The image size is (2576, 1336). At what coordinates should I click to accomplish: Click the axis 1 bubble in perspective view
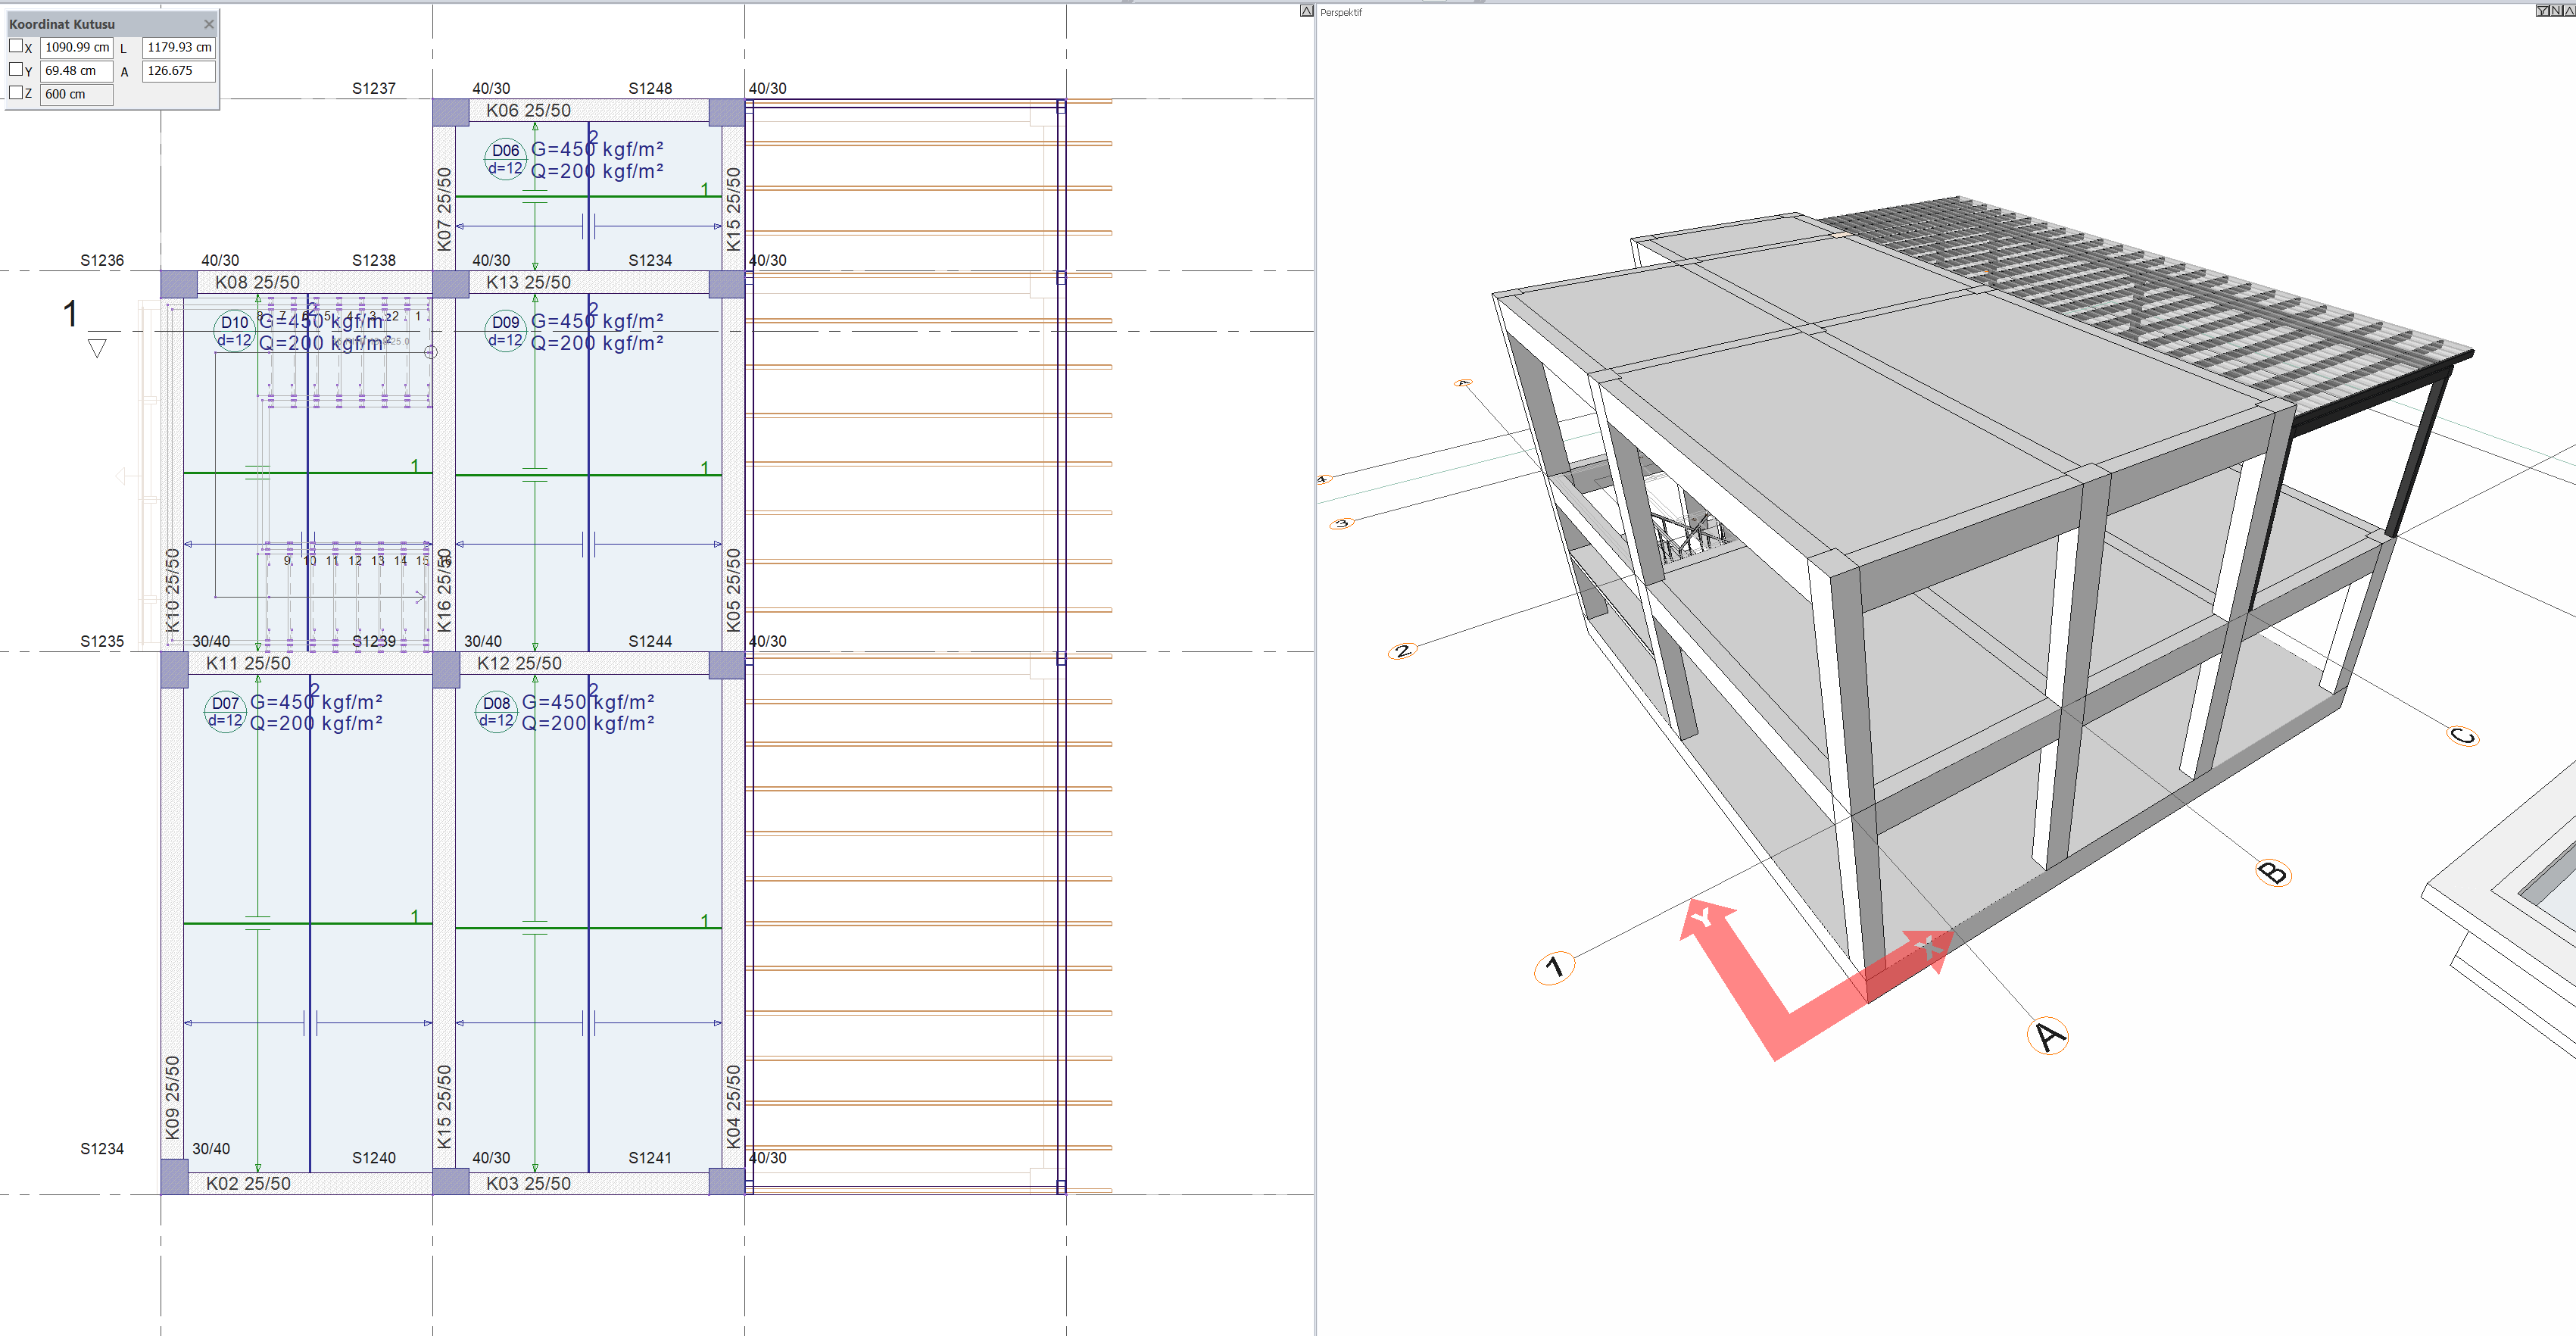[x=1554, y=967]
